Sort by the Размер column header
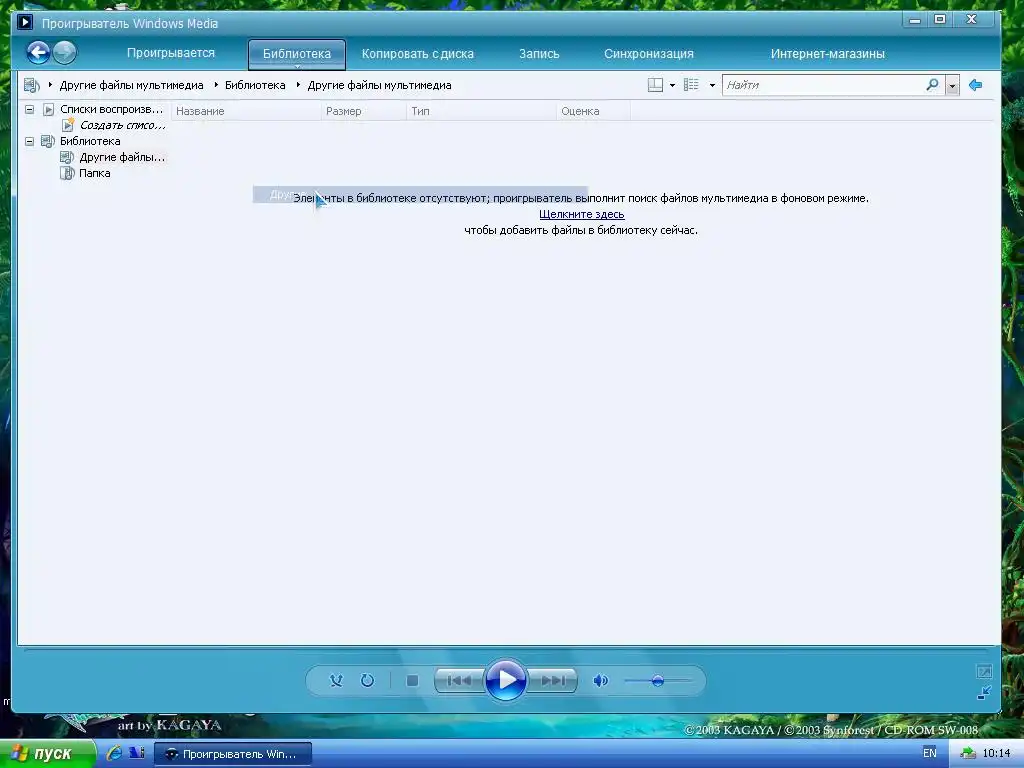 click(x=364, y=111)
